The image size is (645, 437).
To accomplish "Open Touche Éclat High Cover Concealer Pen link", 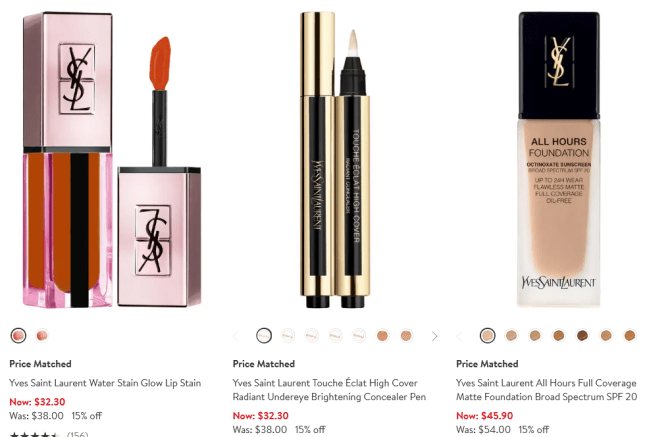I will (329, 390).
